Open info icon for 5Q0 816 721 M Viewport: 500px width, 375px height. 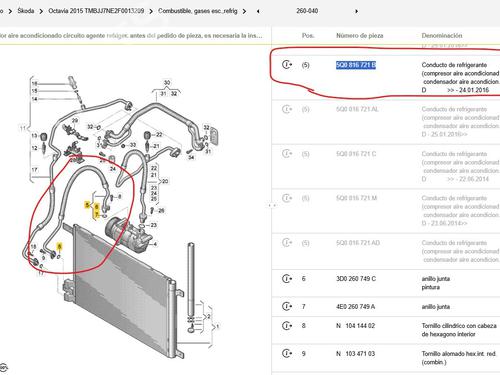coord(287,198)
